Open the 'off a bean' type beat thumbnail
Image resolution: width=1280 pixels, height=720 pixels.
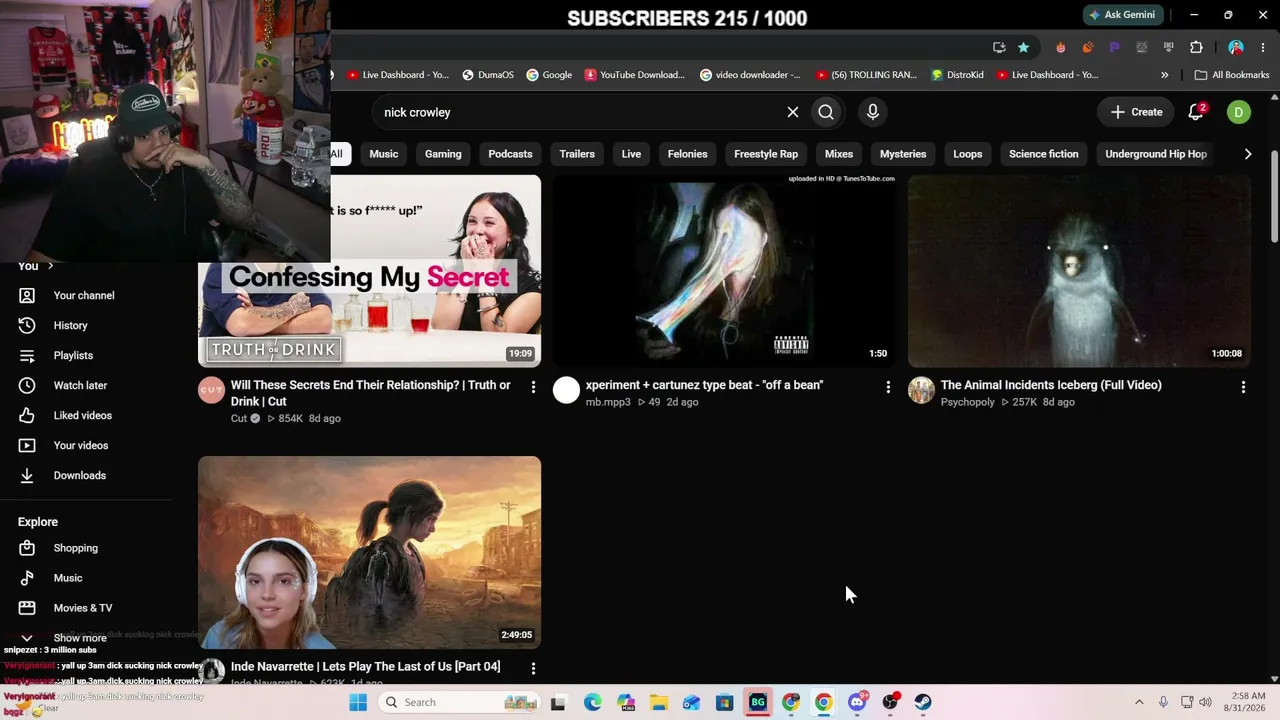(724, 271)
